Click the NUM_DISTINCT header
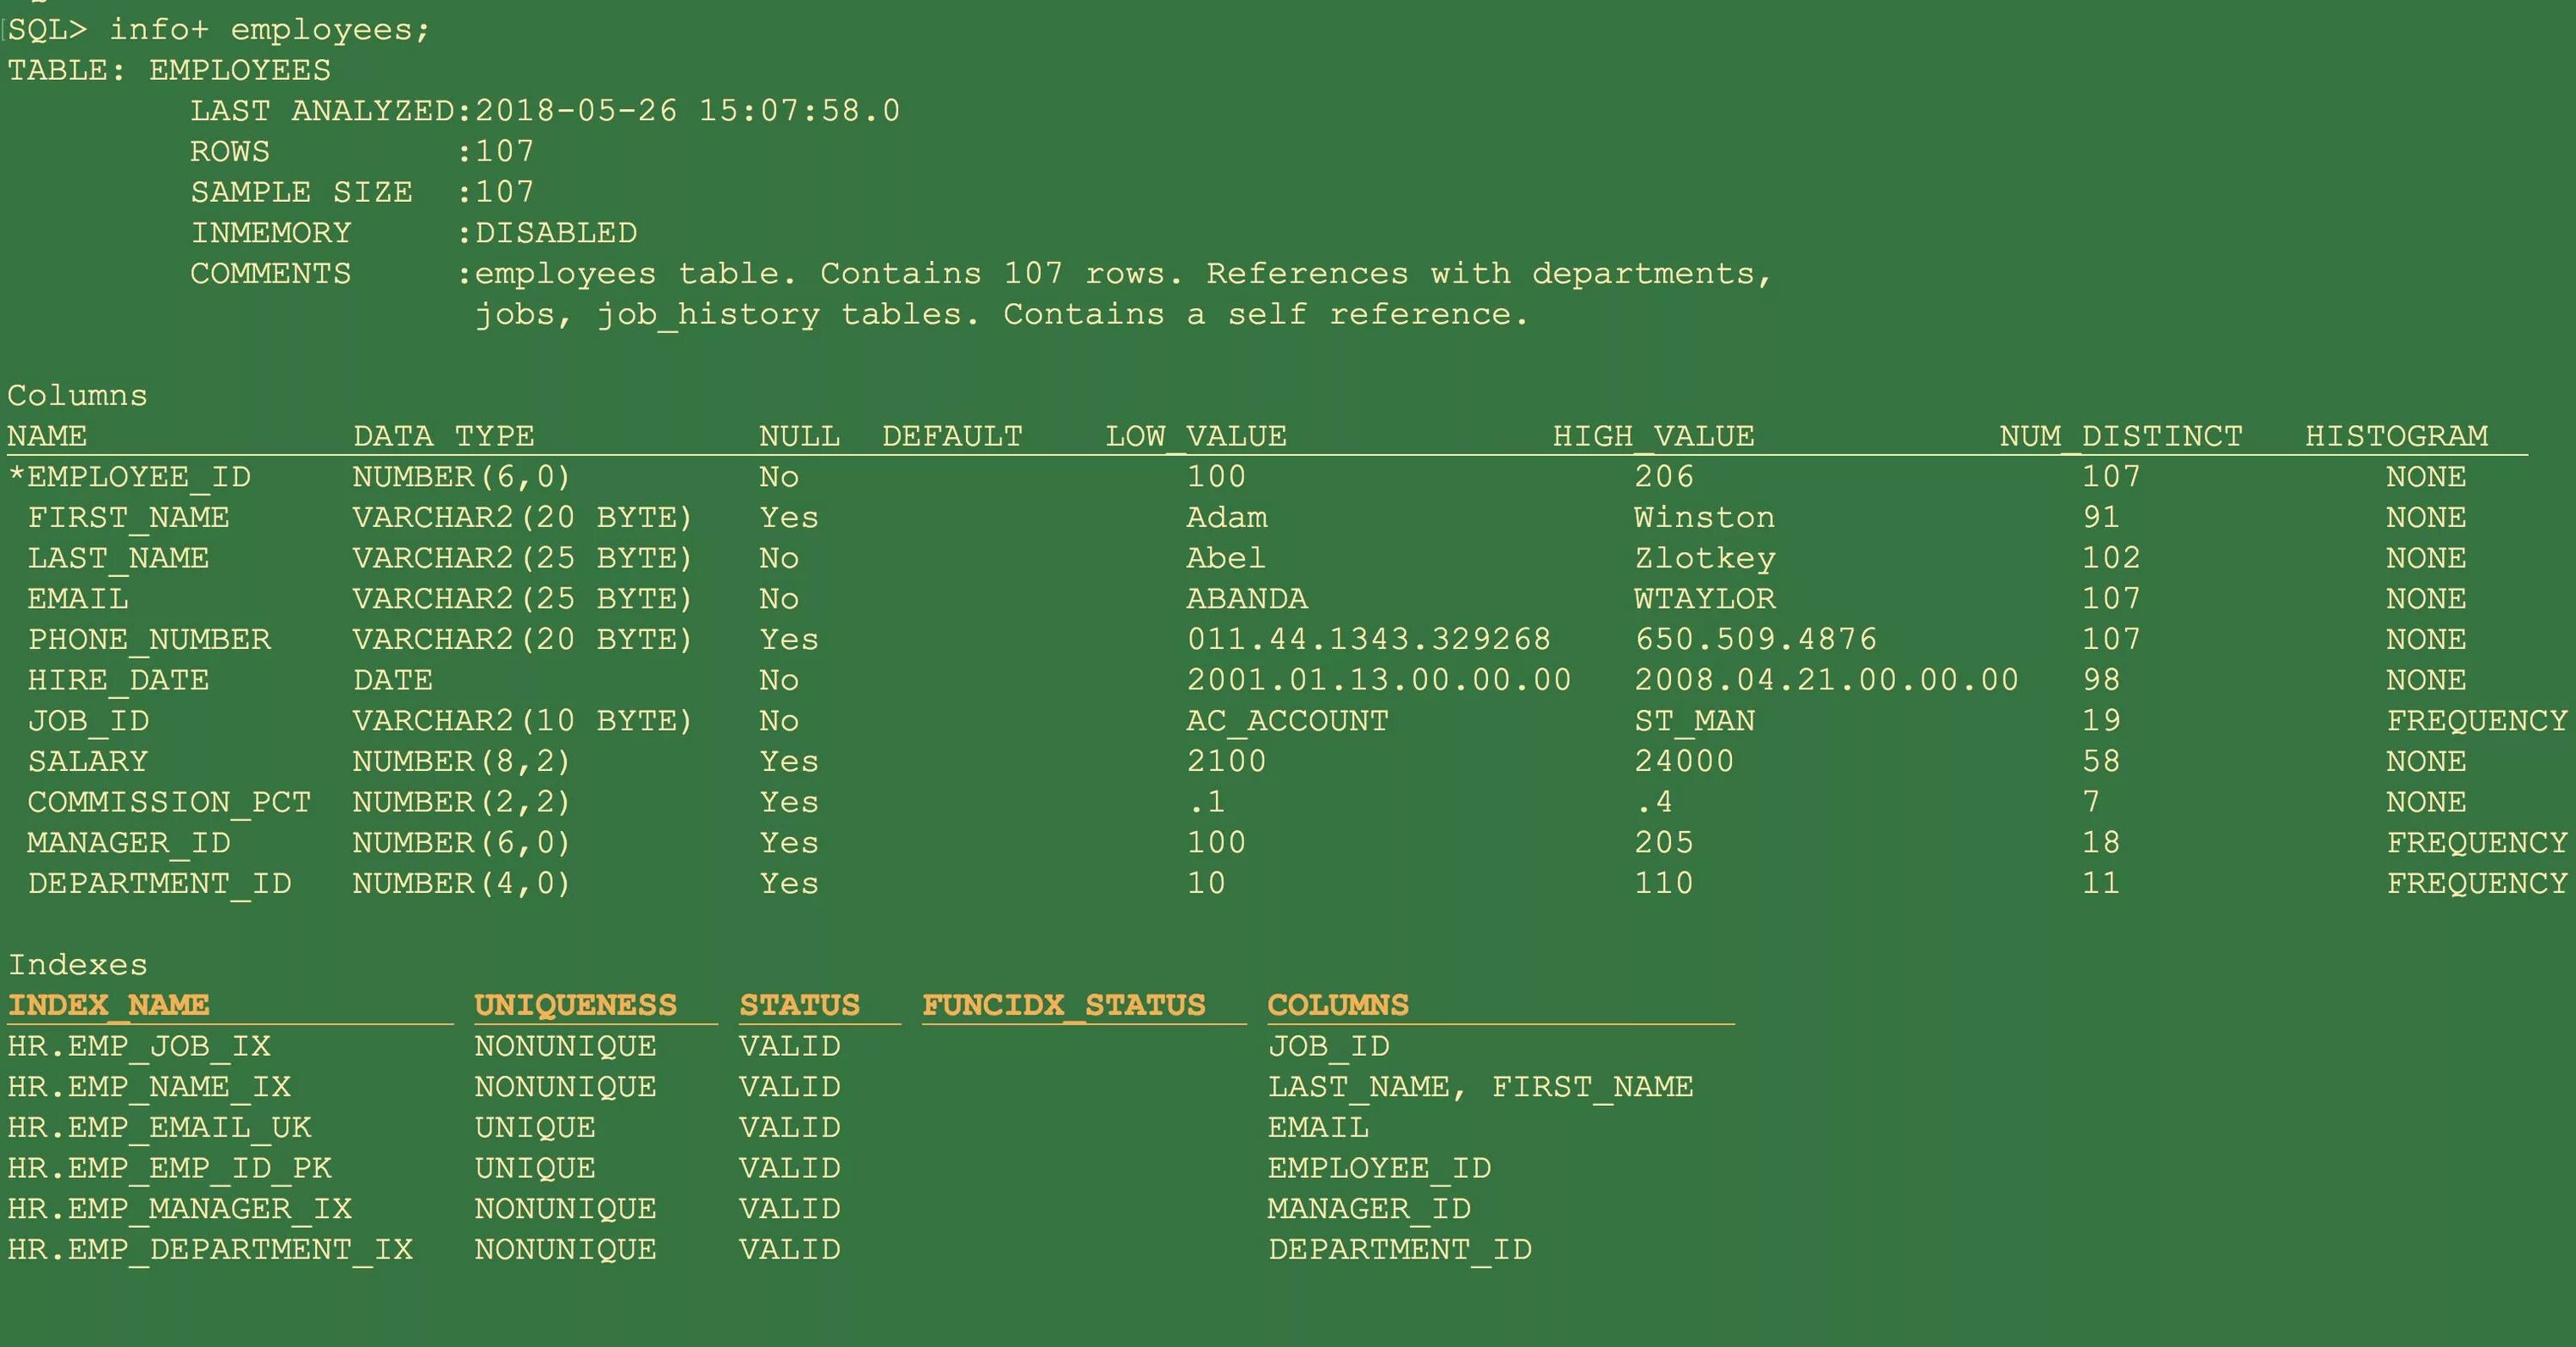 (x=2120, y=436)
